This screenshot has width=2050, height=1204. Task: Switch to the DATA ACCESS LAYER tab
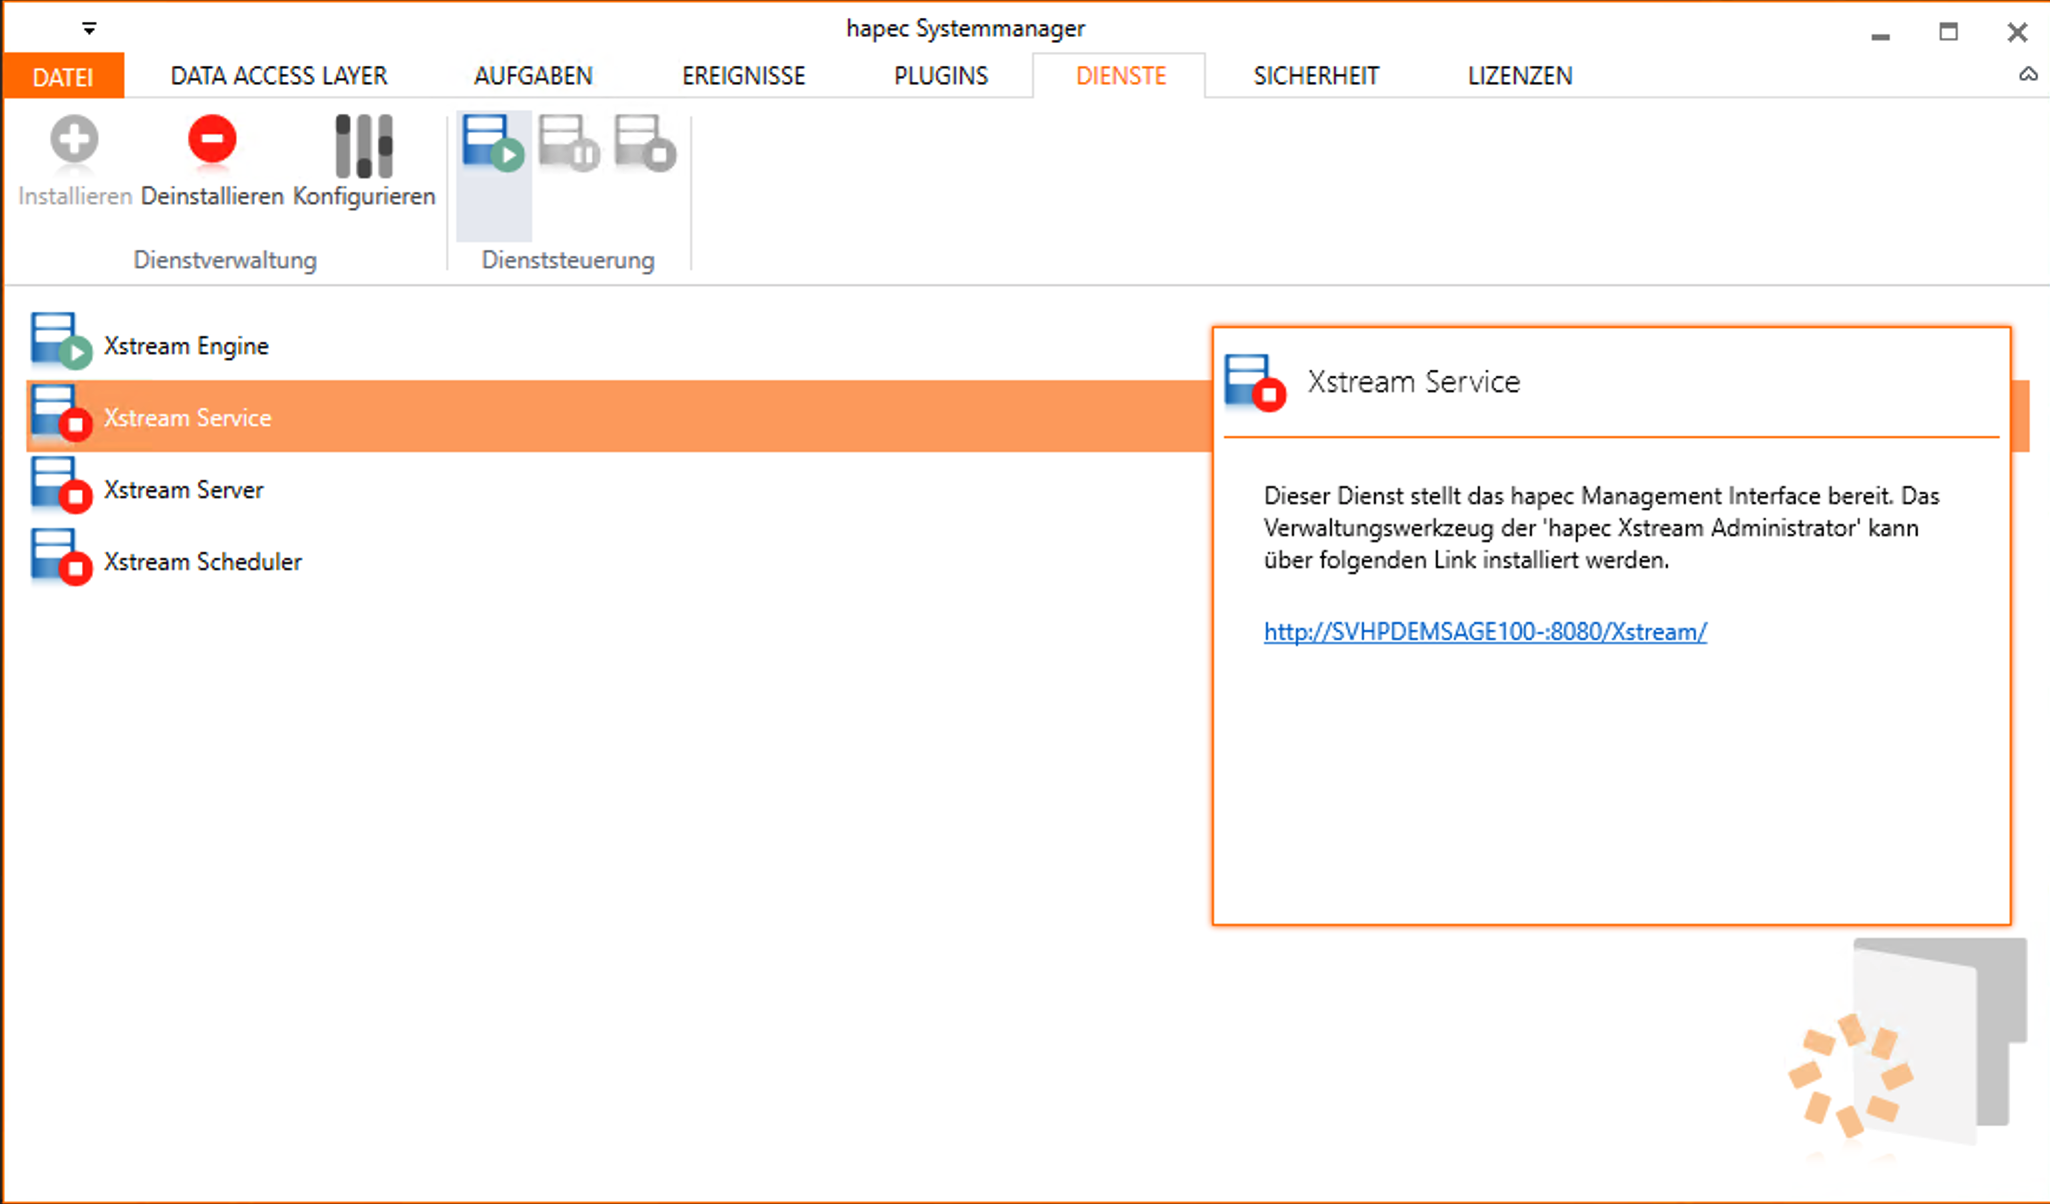coord(279,76)
